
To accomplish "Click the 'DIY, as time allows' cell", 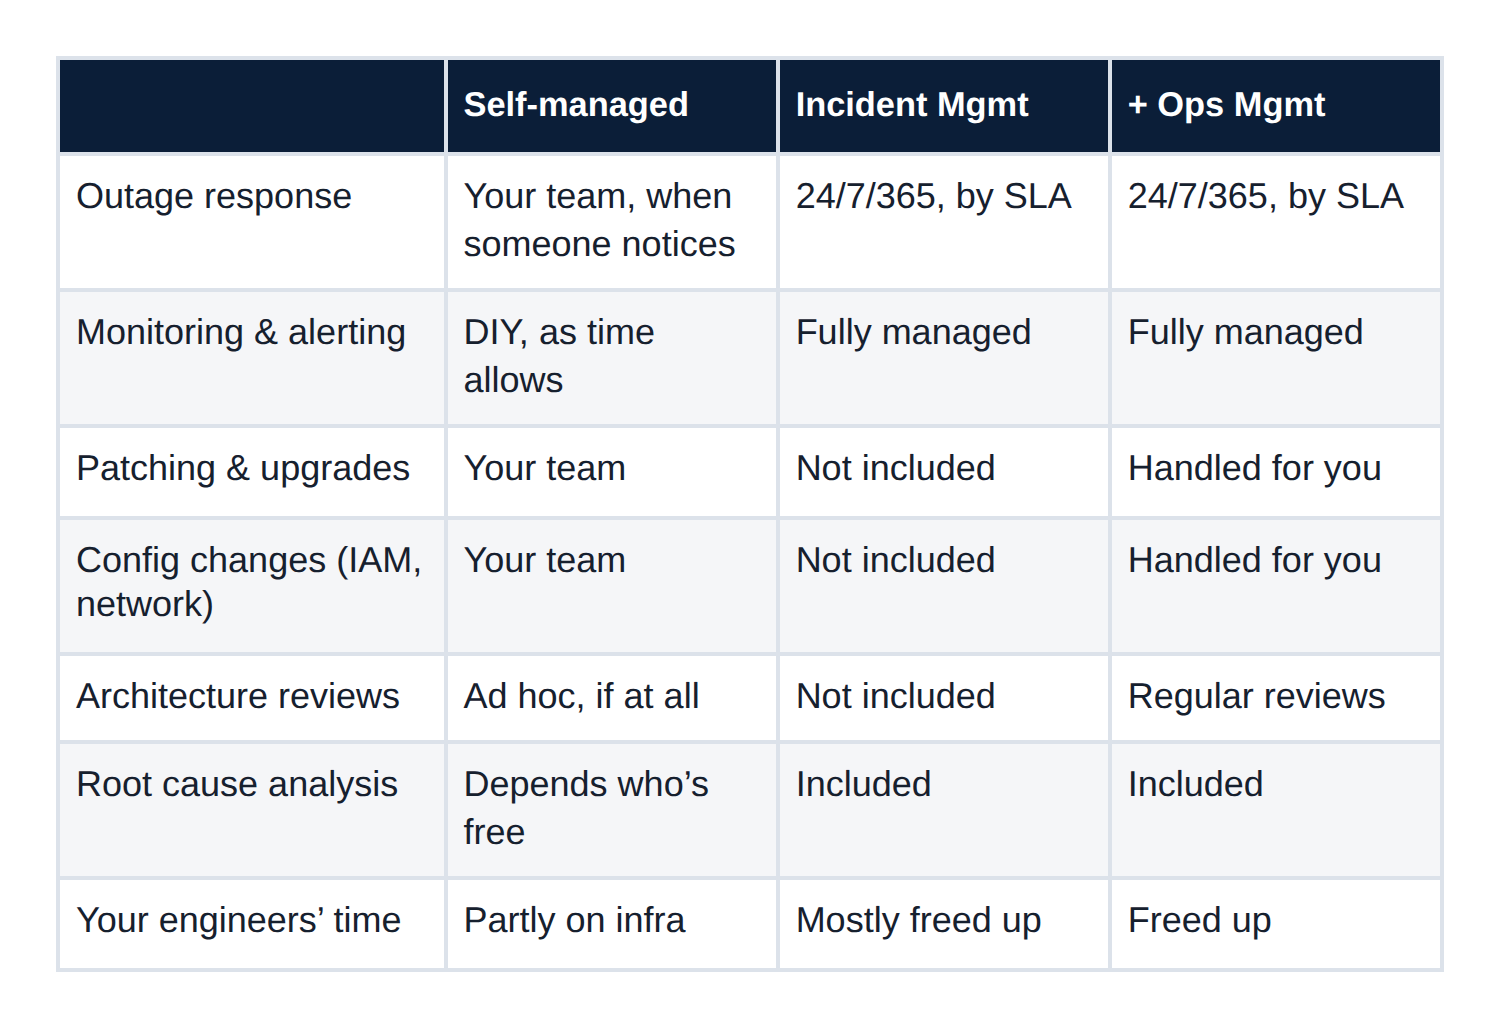I will pyautogui.click(x=611, y=357).
